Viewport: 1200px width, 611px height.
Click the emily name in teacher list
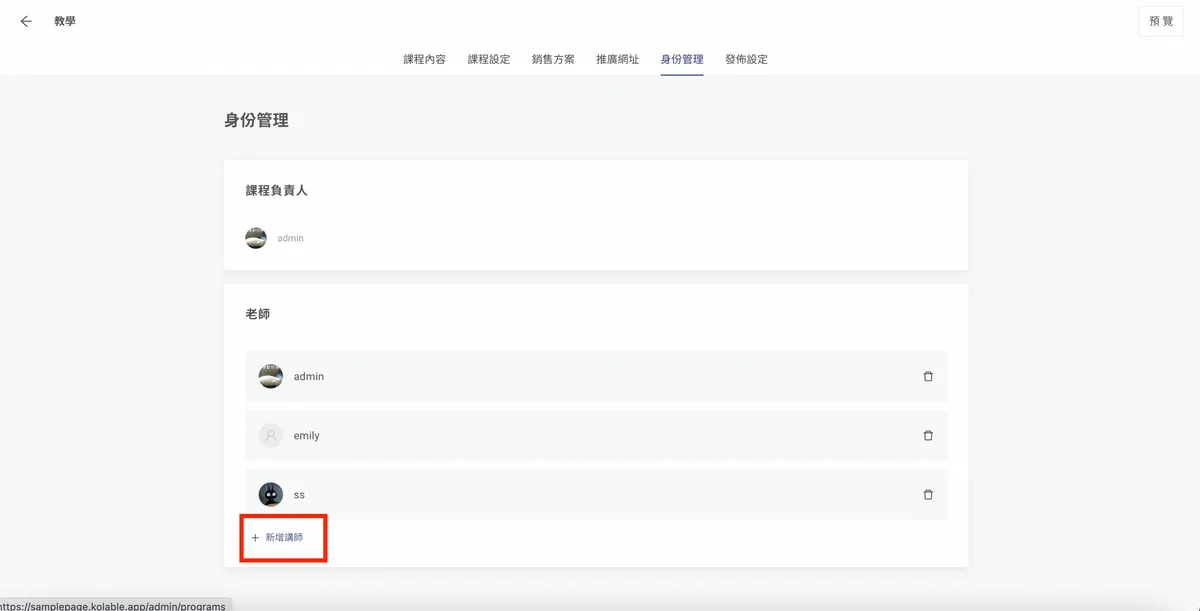click(x=306, y=436)
